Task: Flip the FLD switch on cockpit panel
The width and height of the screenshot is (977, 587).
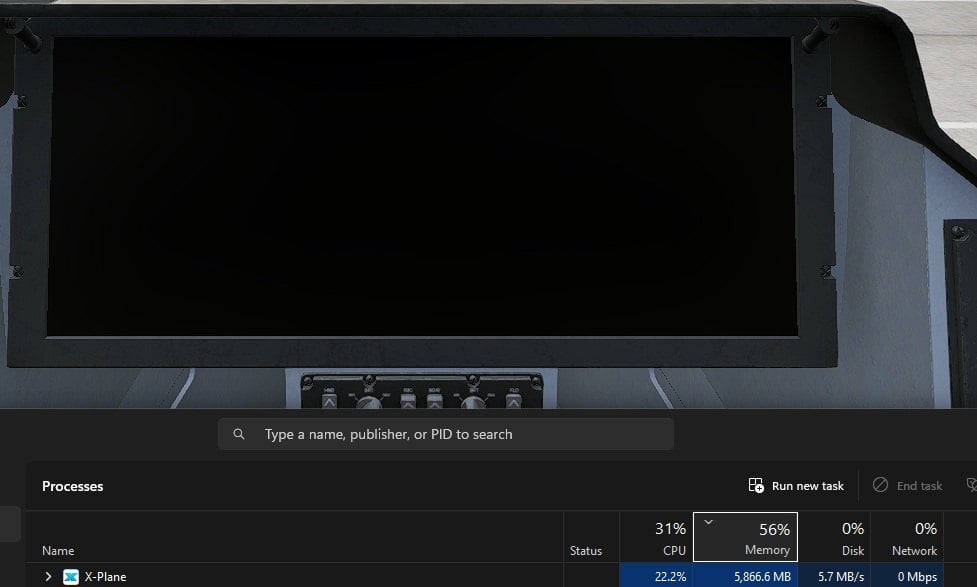Action: [x=513, y=400]
